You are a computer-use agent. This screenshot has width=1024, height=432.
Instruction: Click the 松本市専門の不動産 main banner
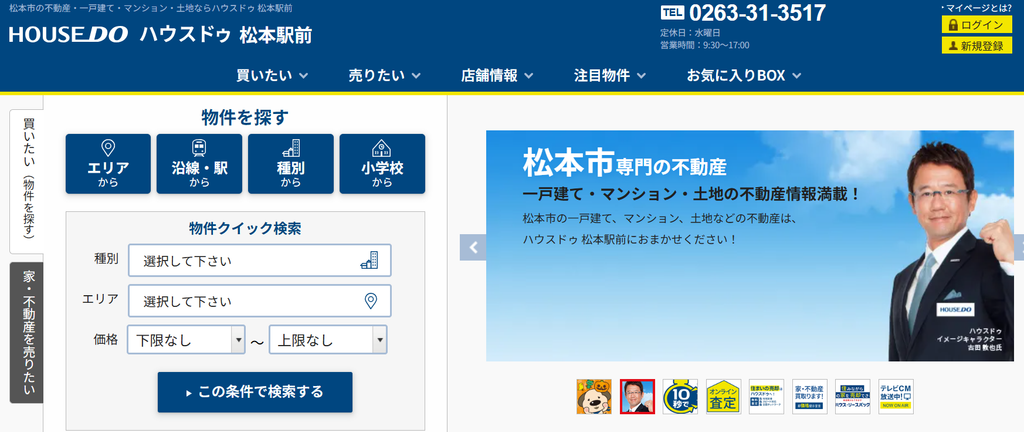[x=750, y=245]
